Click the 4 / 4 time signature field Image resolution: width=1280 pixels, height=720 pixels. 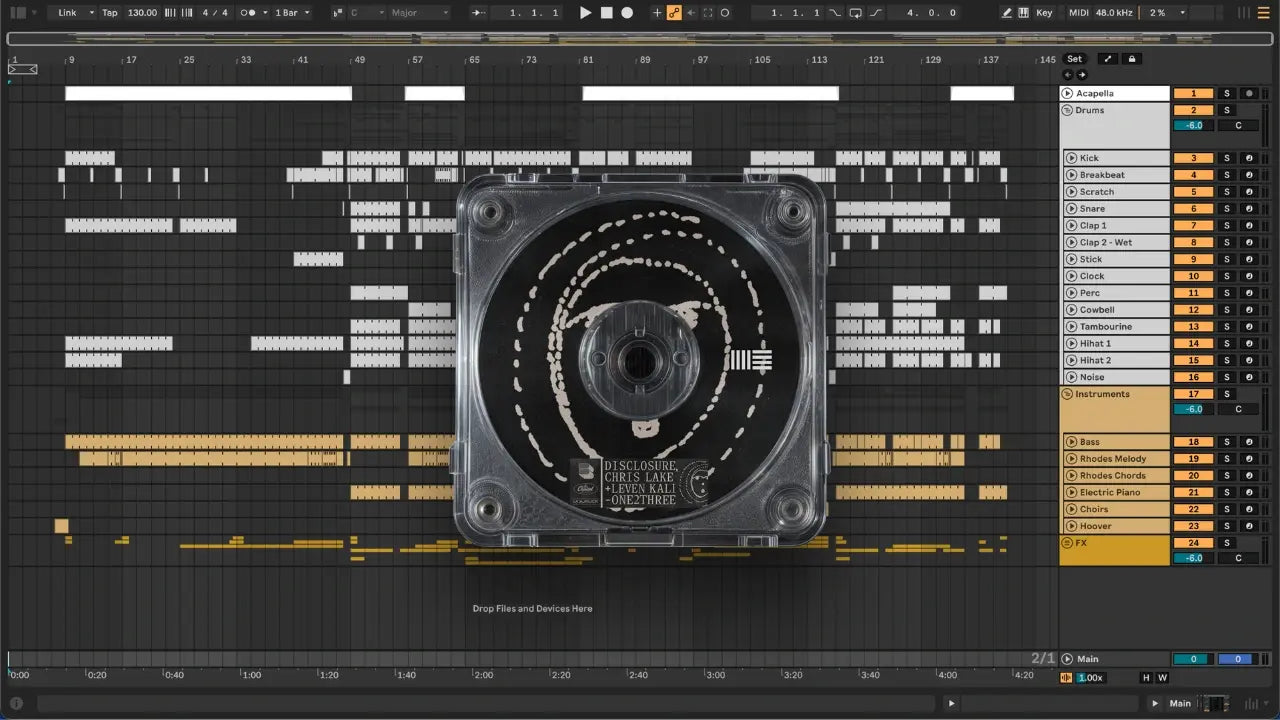(x=213, y=13)
